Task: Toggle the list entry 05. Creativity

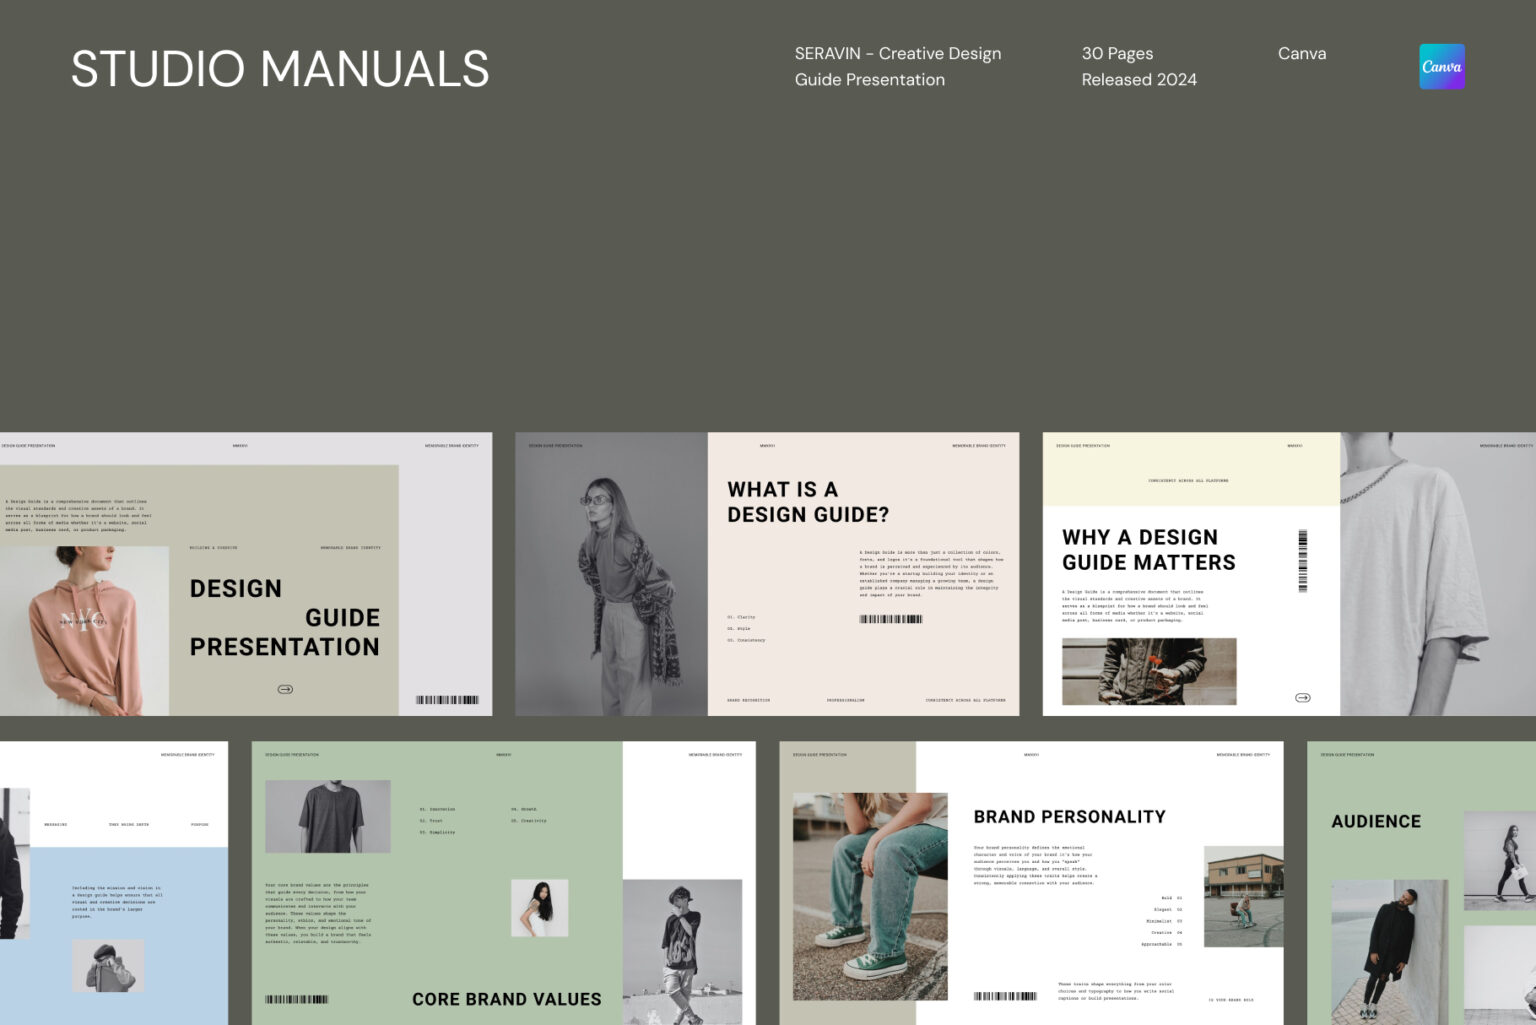Action: click(531, 820)
